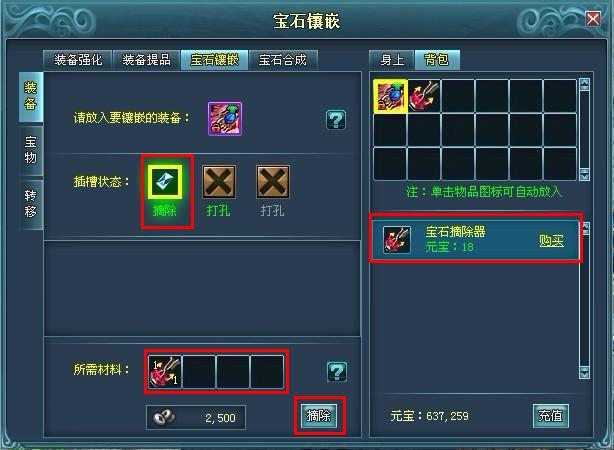This screenshot has width=614, height=450.
Task: Open the 宝石合成 tab
Action: coord(283,60)
